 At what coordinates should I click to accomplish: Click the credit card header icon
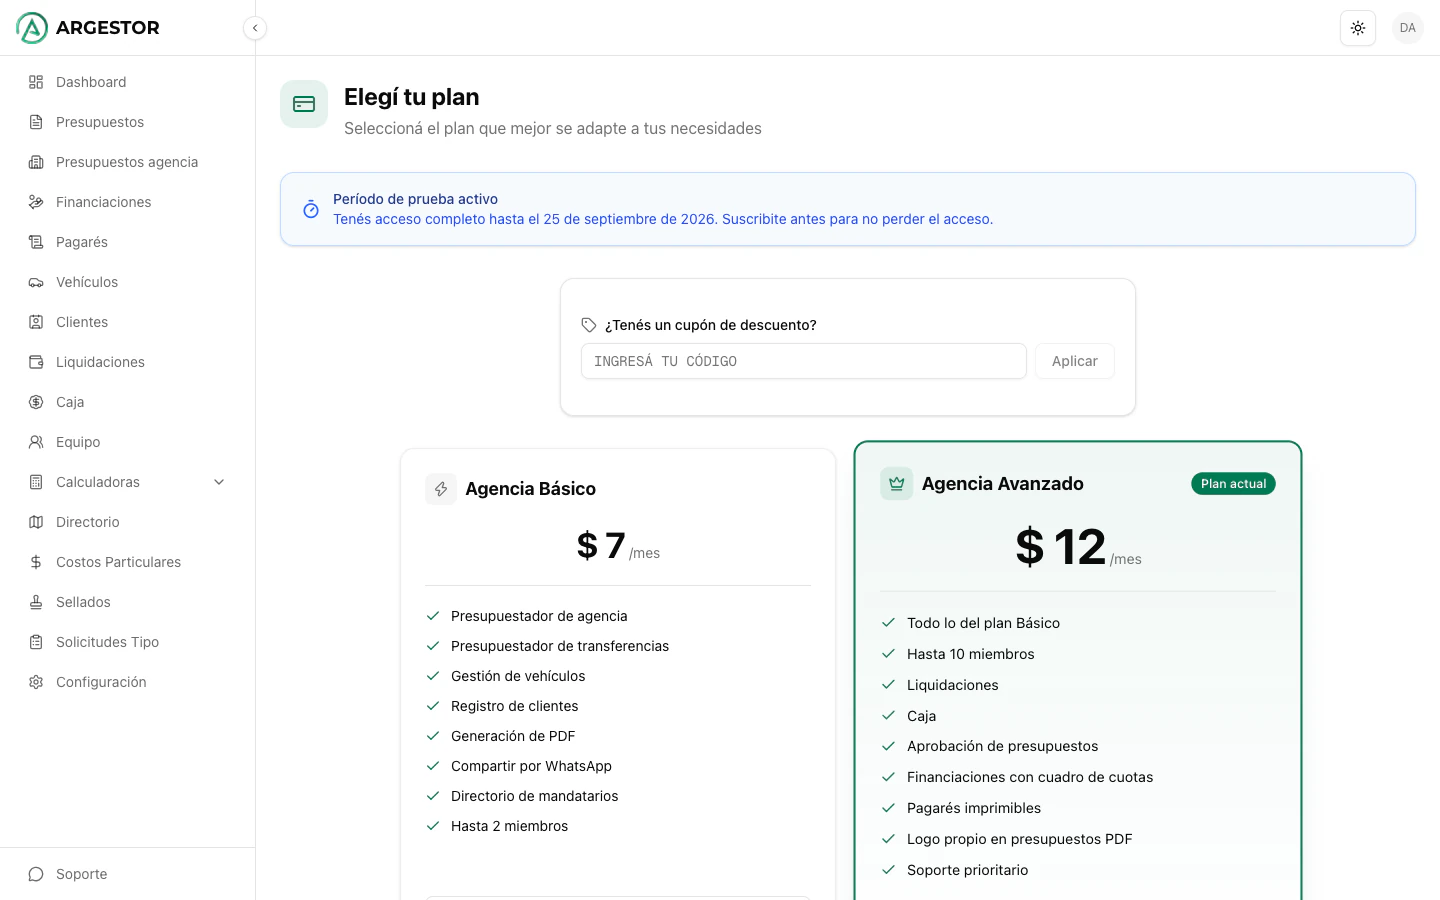pyautogui.click(x=304, y=104)
